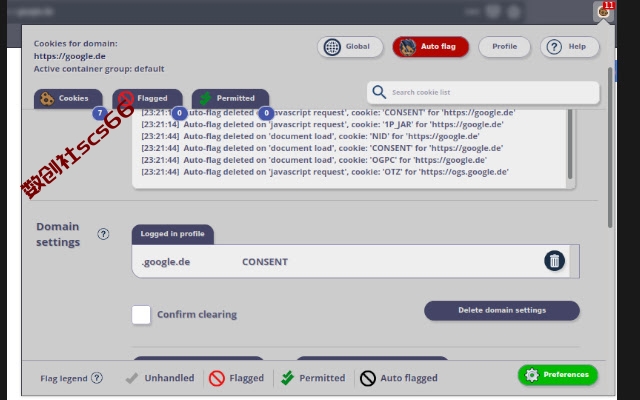Click the globe icon in Global button

332,47
